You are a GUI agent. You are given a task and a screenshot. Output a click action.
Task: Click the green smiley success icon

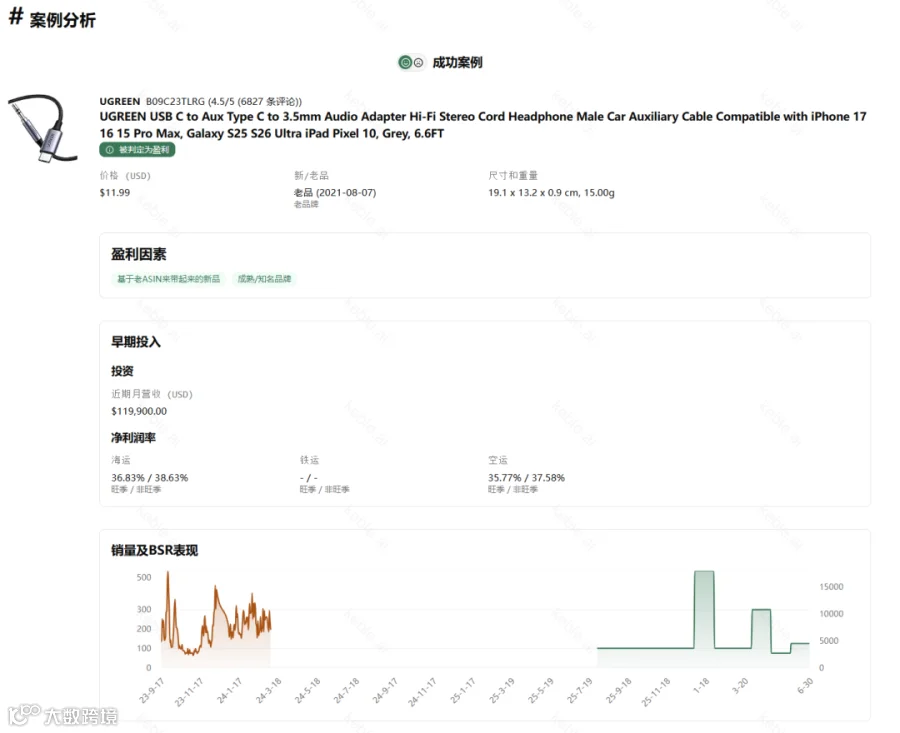(405, 62)
